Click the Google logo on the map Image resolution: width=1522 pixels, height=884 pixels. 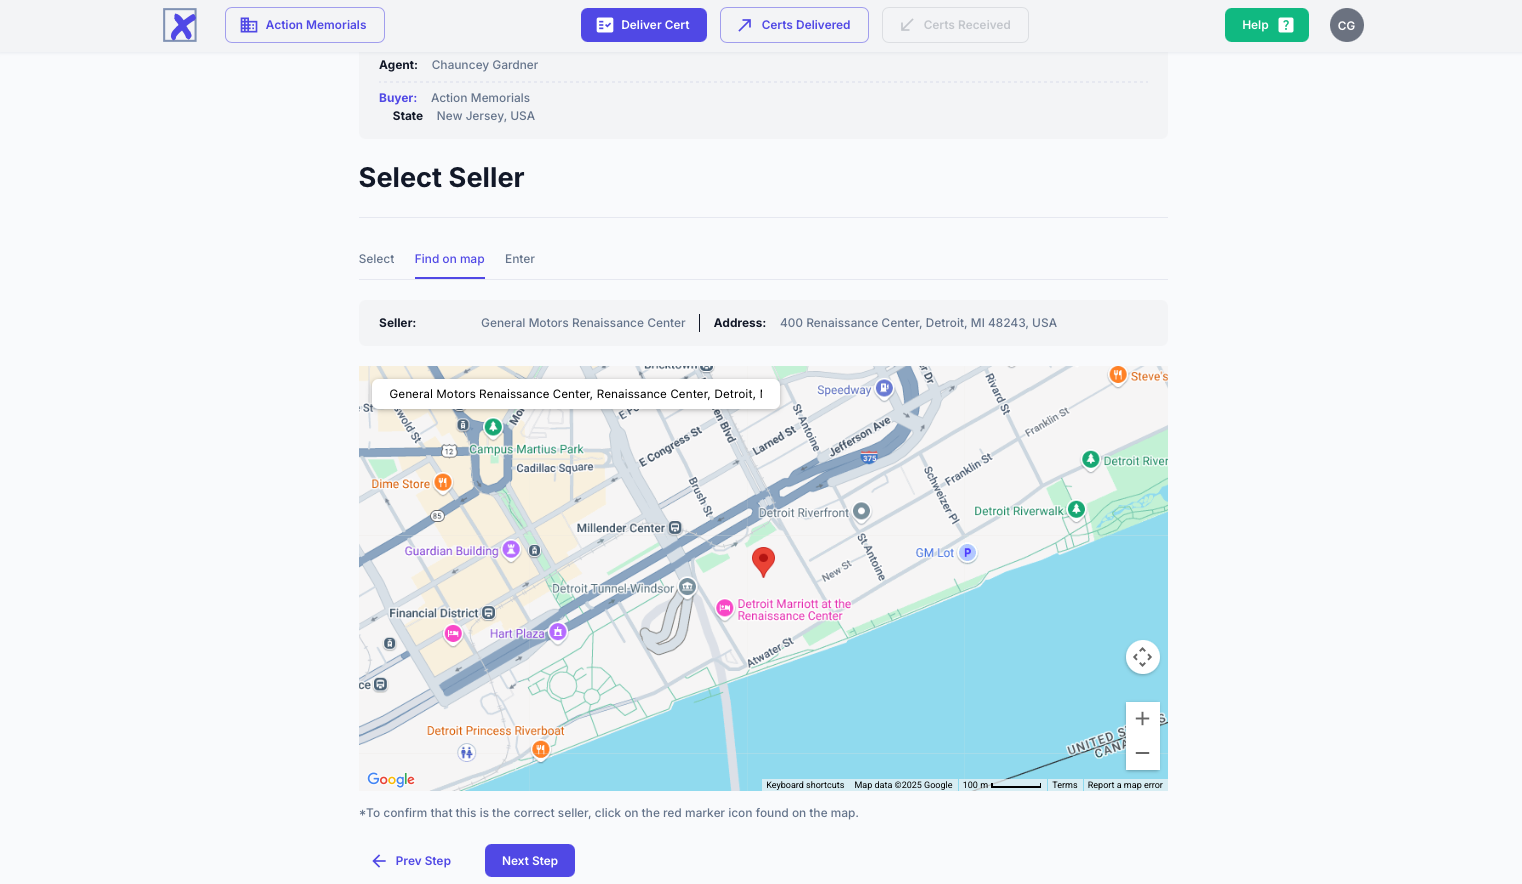[x=391, y=779]
